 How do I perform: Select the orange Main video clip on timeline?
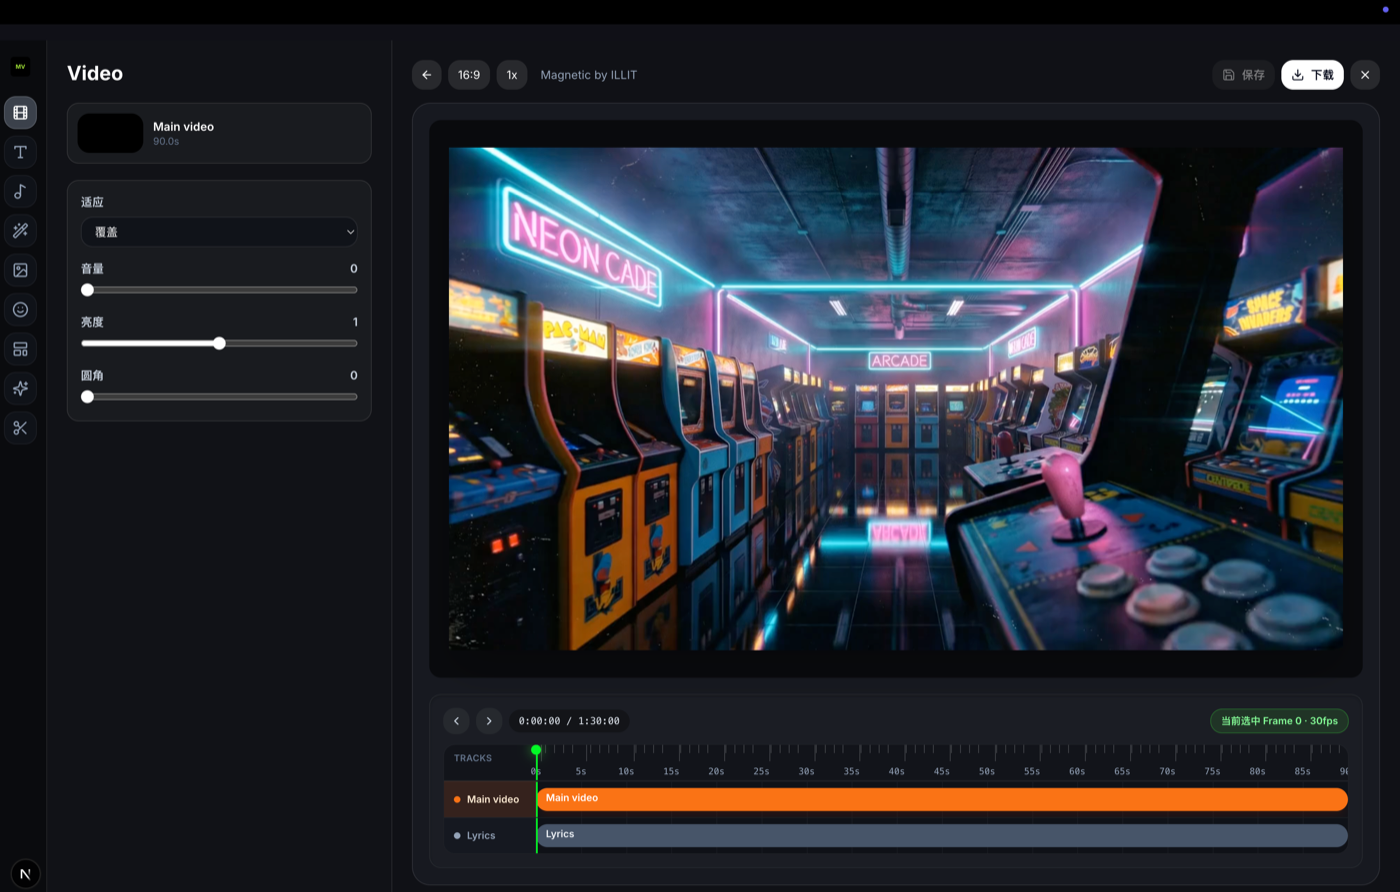point(942,799)
